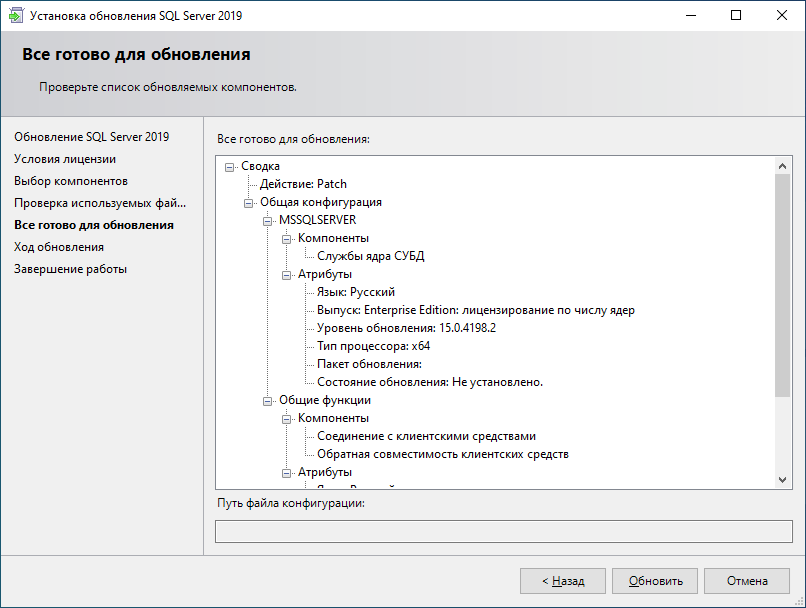Close the SQL Server update window

click(782, 15)
